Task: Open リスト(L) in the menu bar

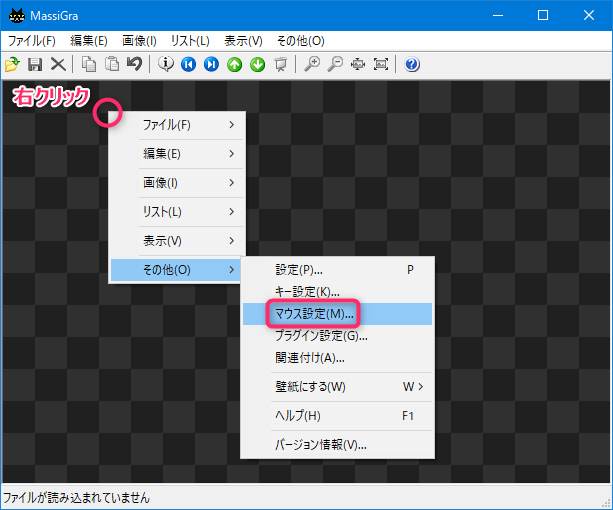Action: [x=190, y=41]
